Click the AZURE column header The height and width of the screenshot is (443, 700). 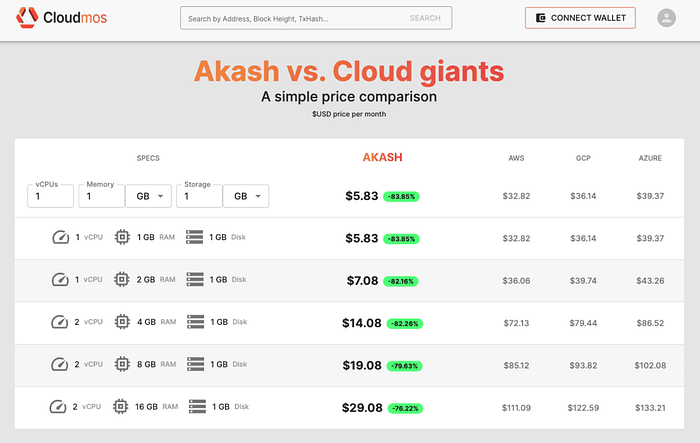(x=650, y=158)
